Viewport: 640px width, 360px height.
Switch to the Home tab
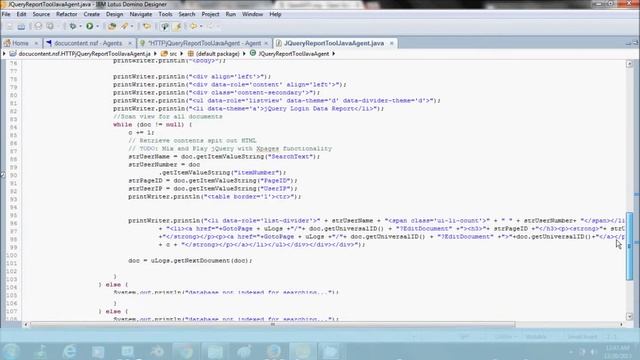click(20, 43)
